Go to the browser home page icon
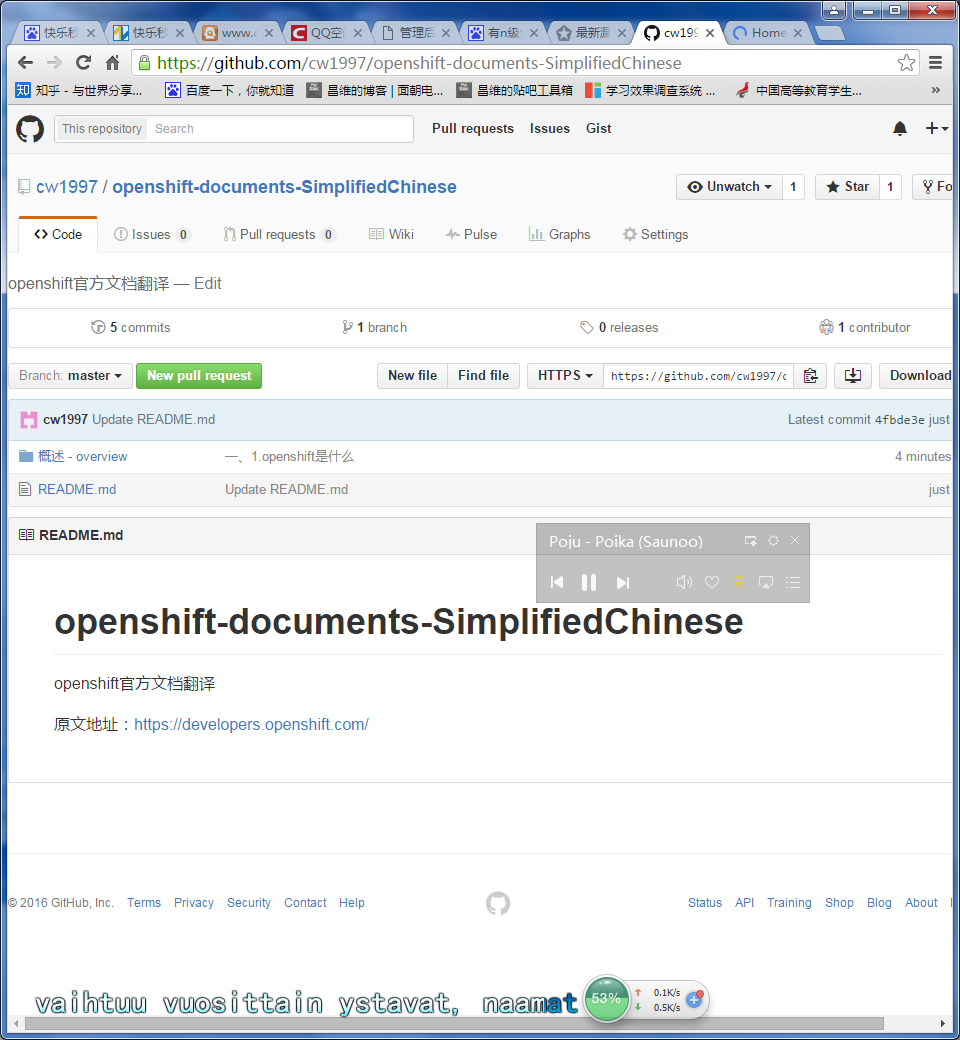Screen dimensions: 960x1040 tap(113, 63)
